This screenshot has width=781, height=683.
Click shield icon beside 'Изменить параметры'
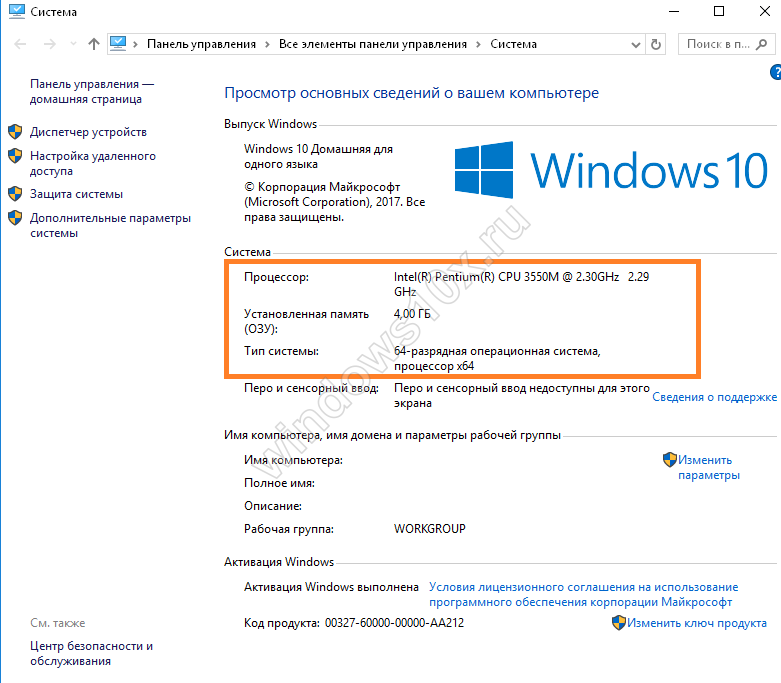pos(669,460)
